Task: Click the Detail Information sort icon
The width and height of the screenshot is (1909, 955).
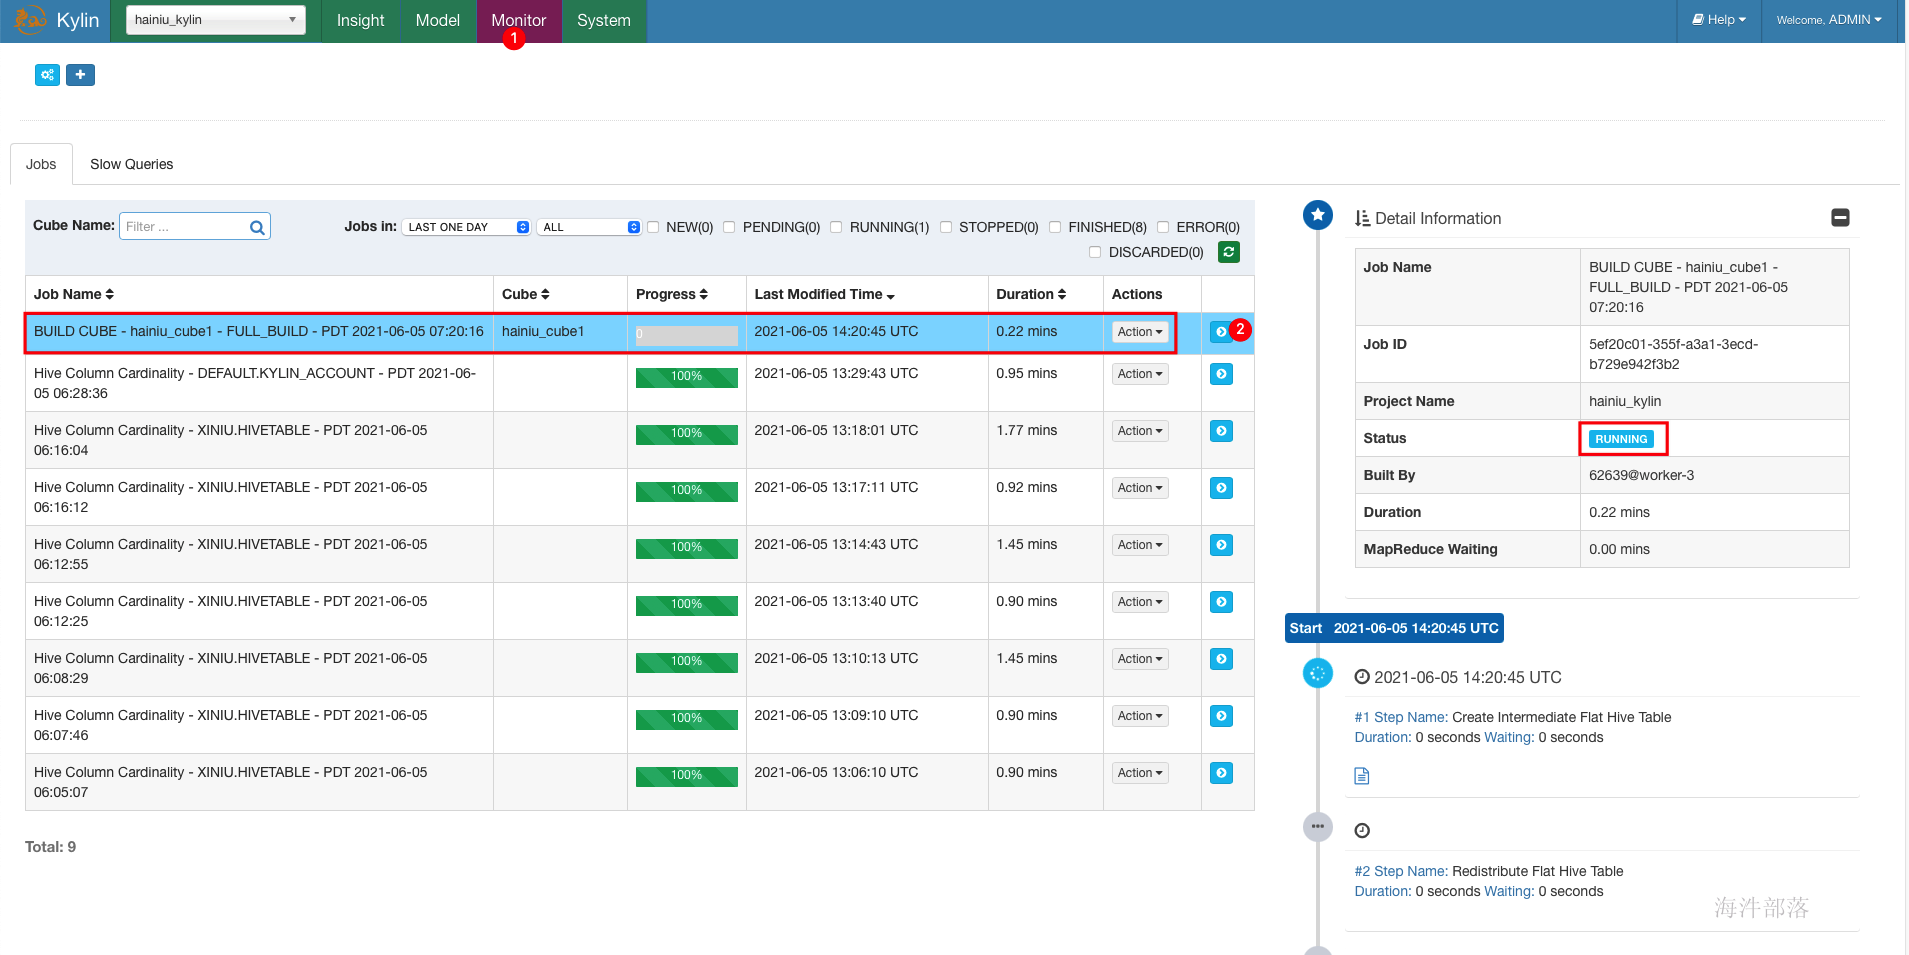Action: click(1362, 219)
